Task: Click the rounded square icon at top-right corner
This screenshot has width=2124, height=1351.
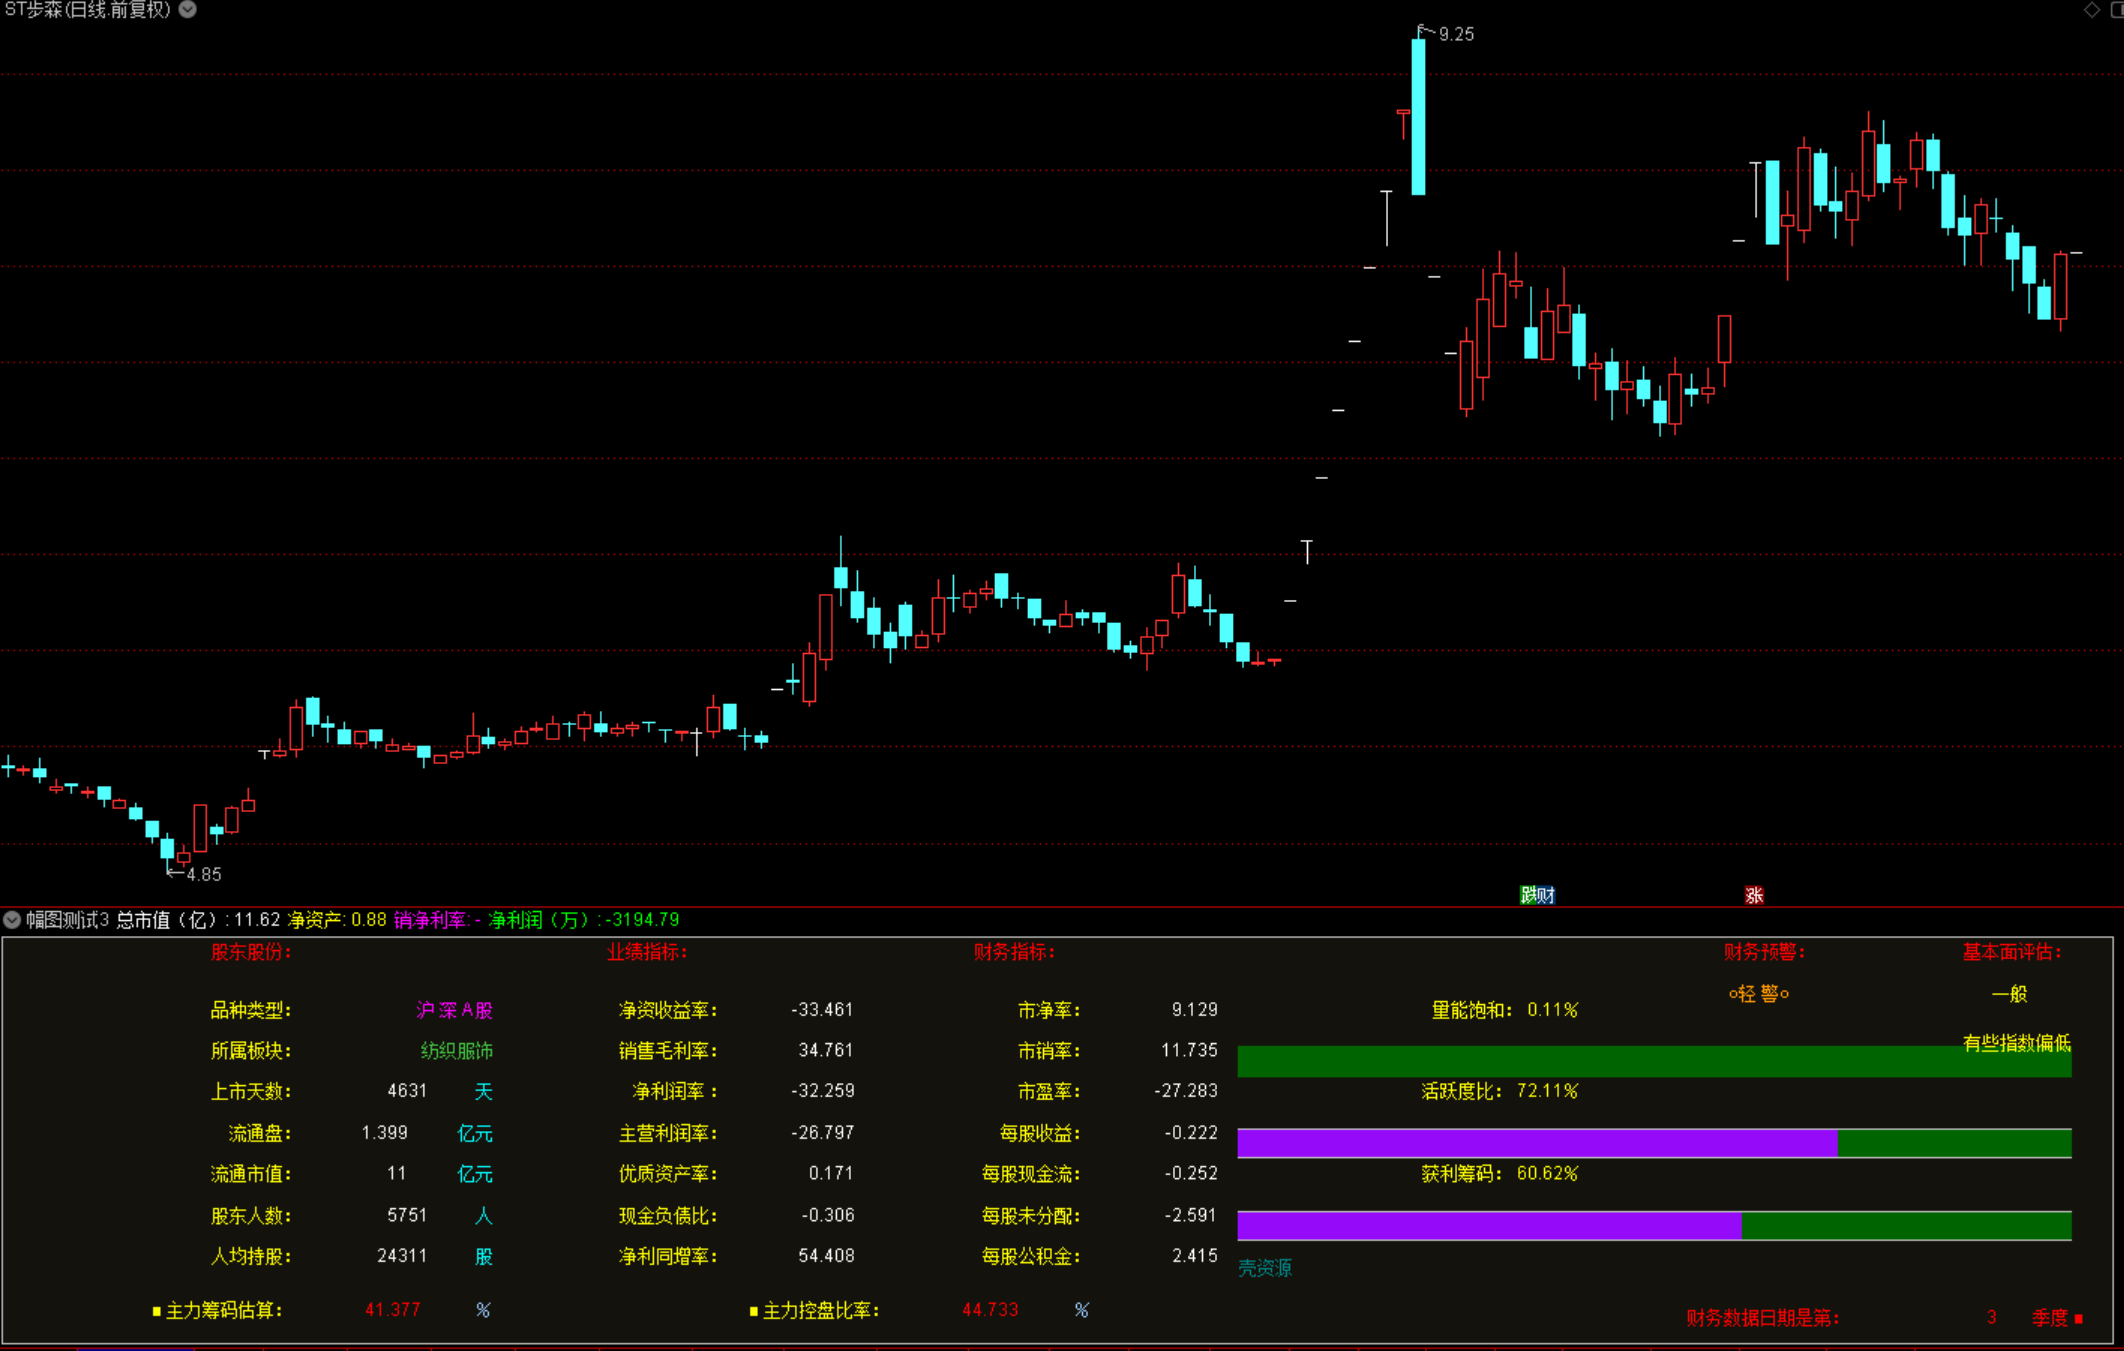Action: pos(2117,10)
